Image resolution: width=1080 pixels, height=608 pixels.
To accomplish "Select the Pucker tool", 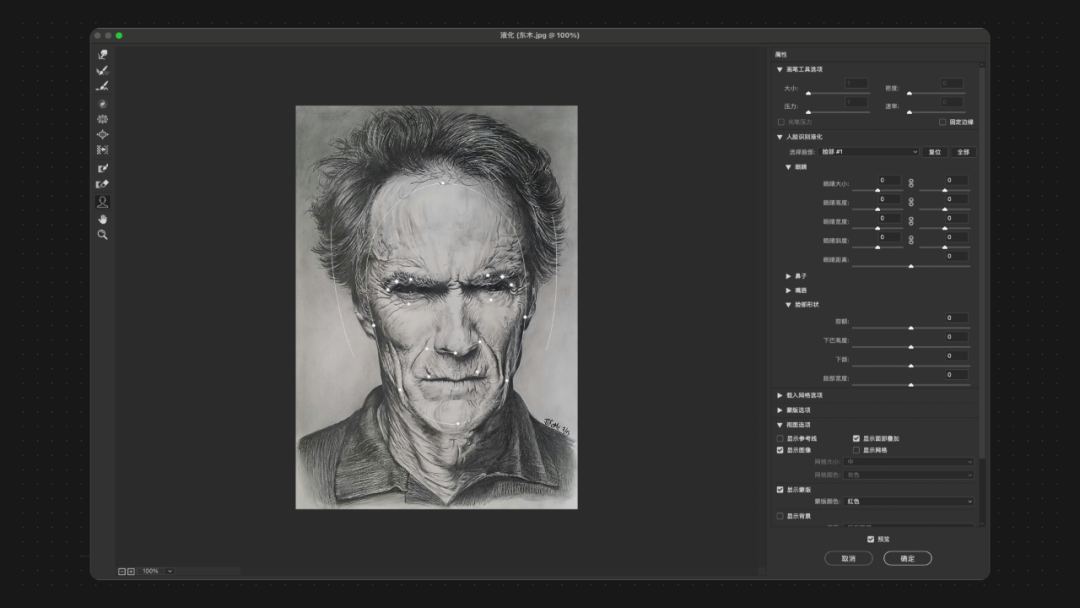I will [102, 119].
